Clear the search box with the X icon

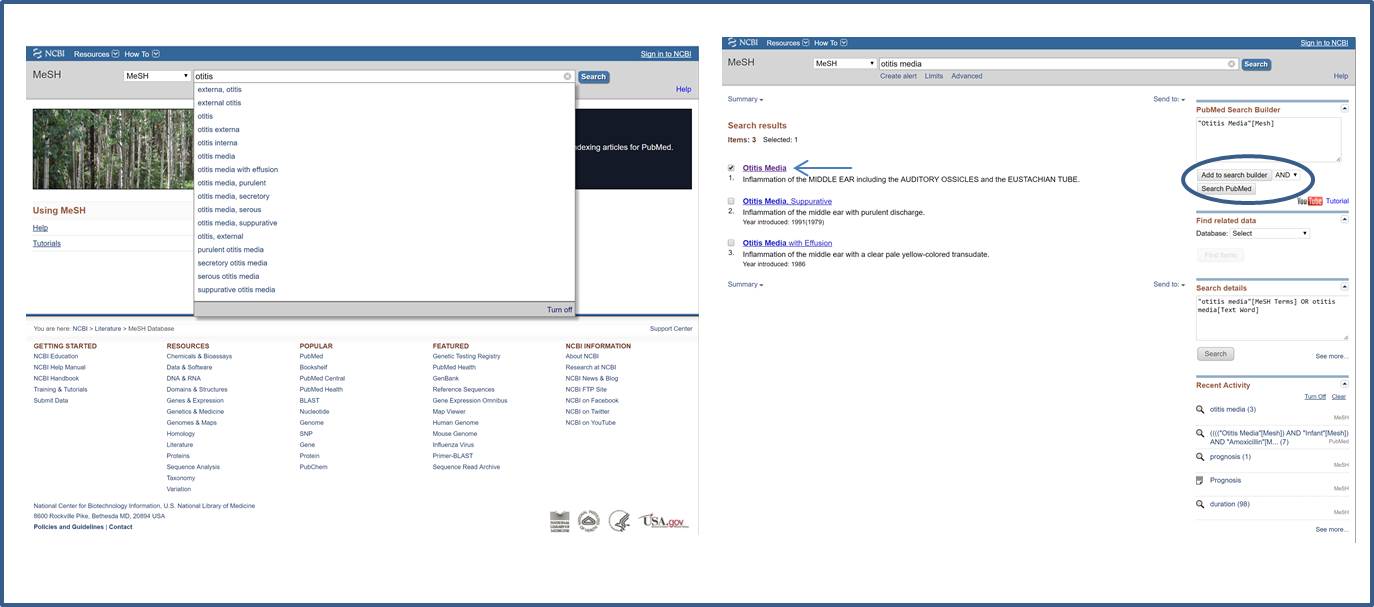point(567,76)
